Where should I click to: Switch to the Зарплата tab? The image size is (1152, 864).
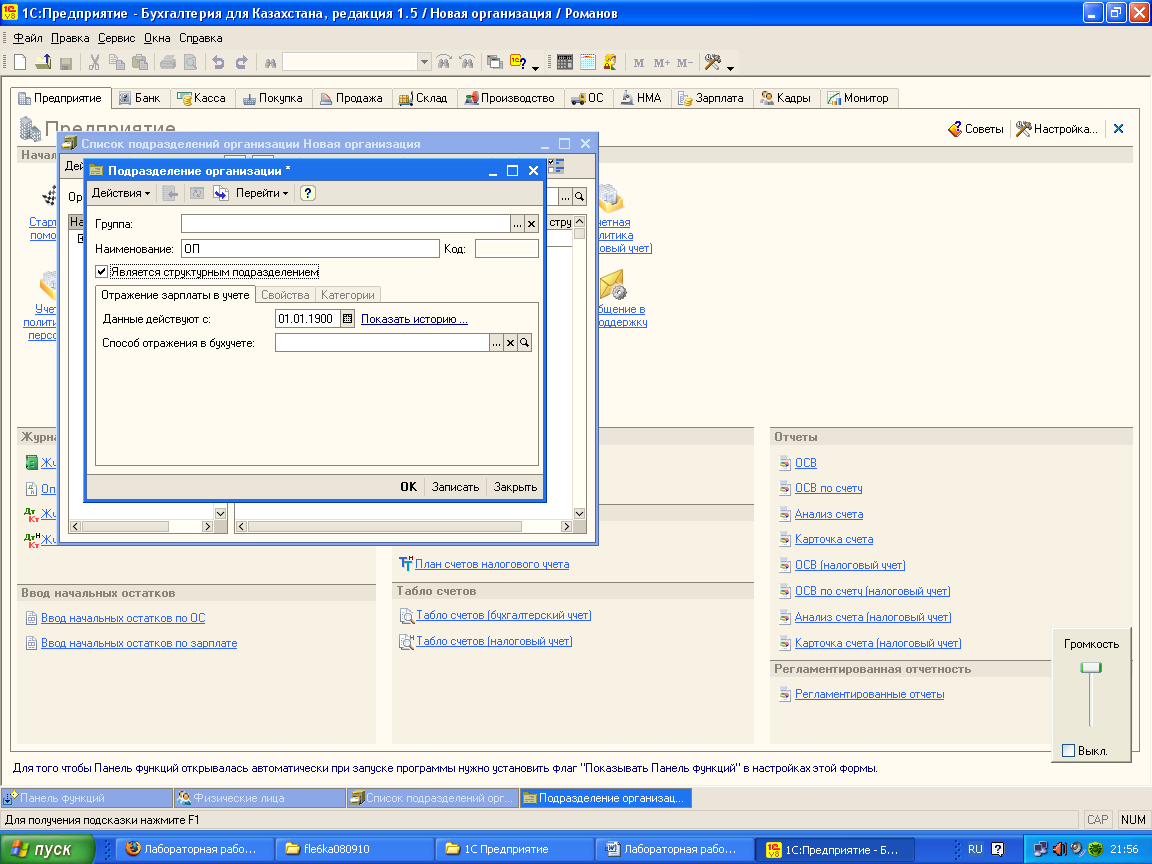[x=711, y=98]
